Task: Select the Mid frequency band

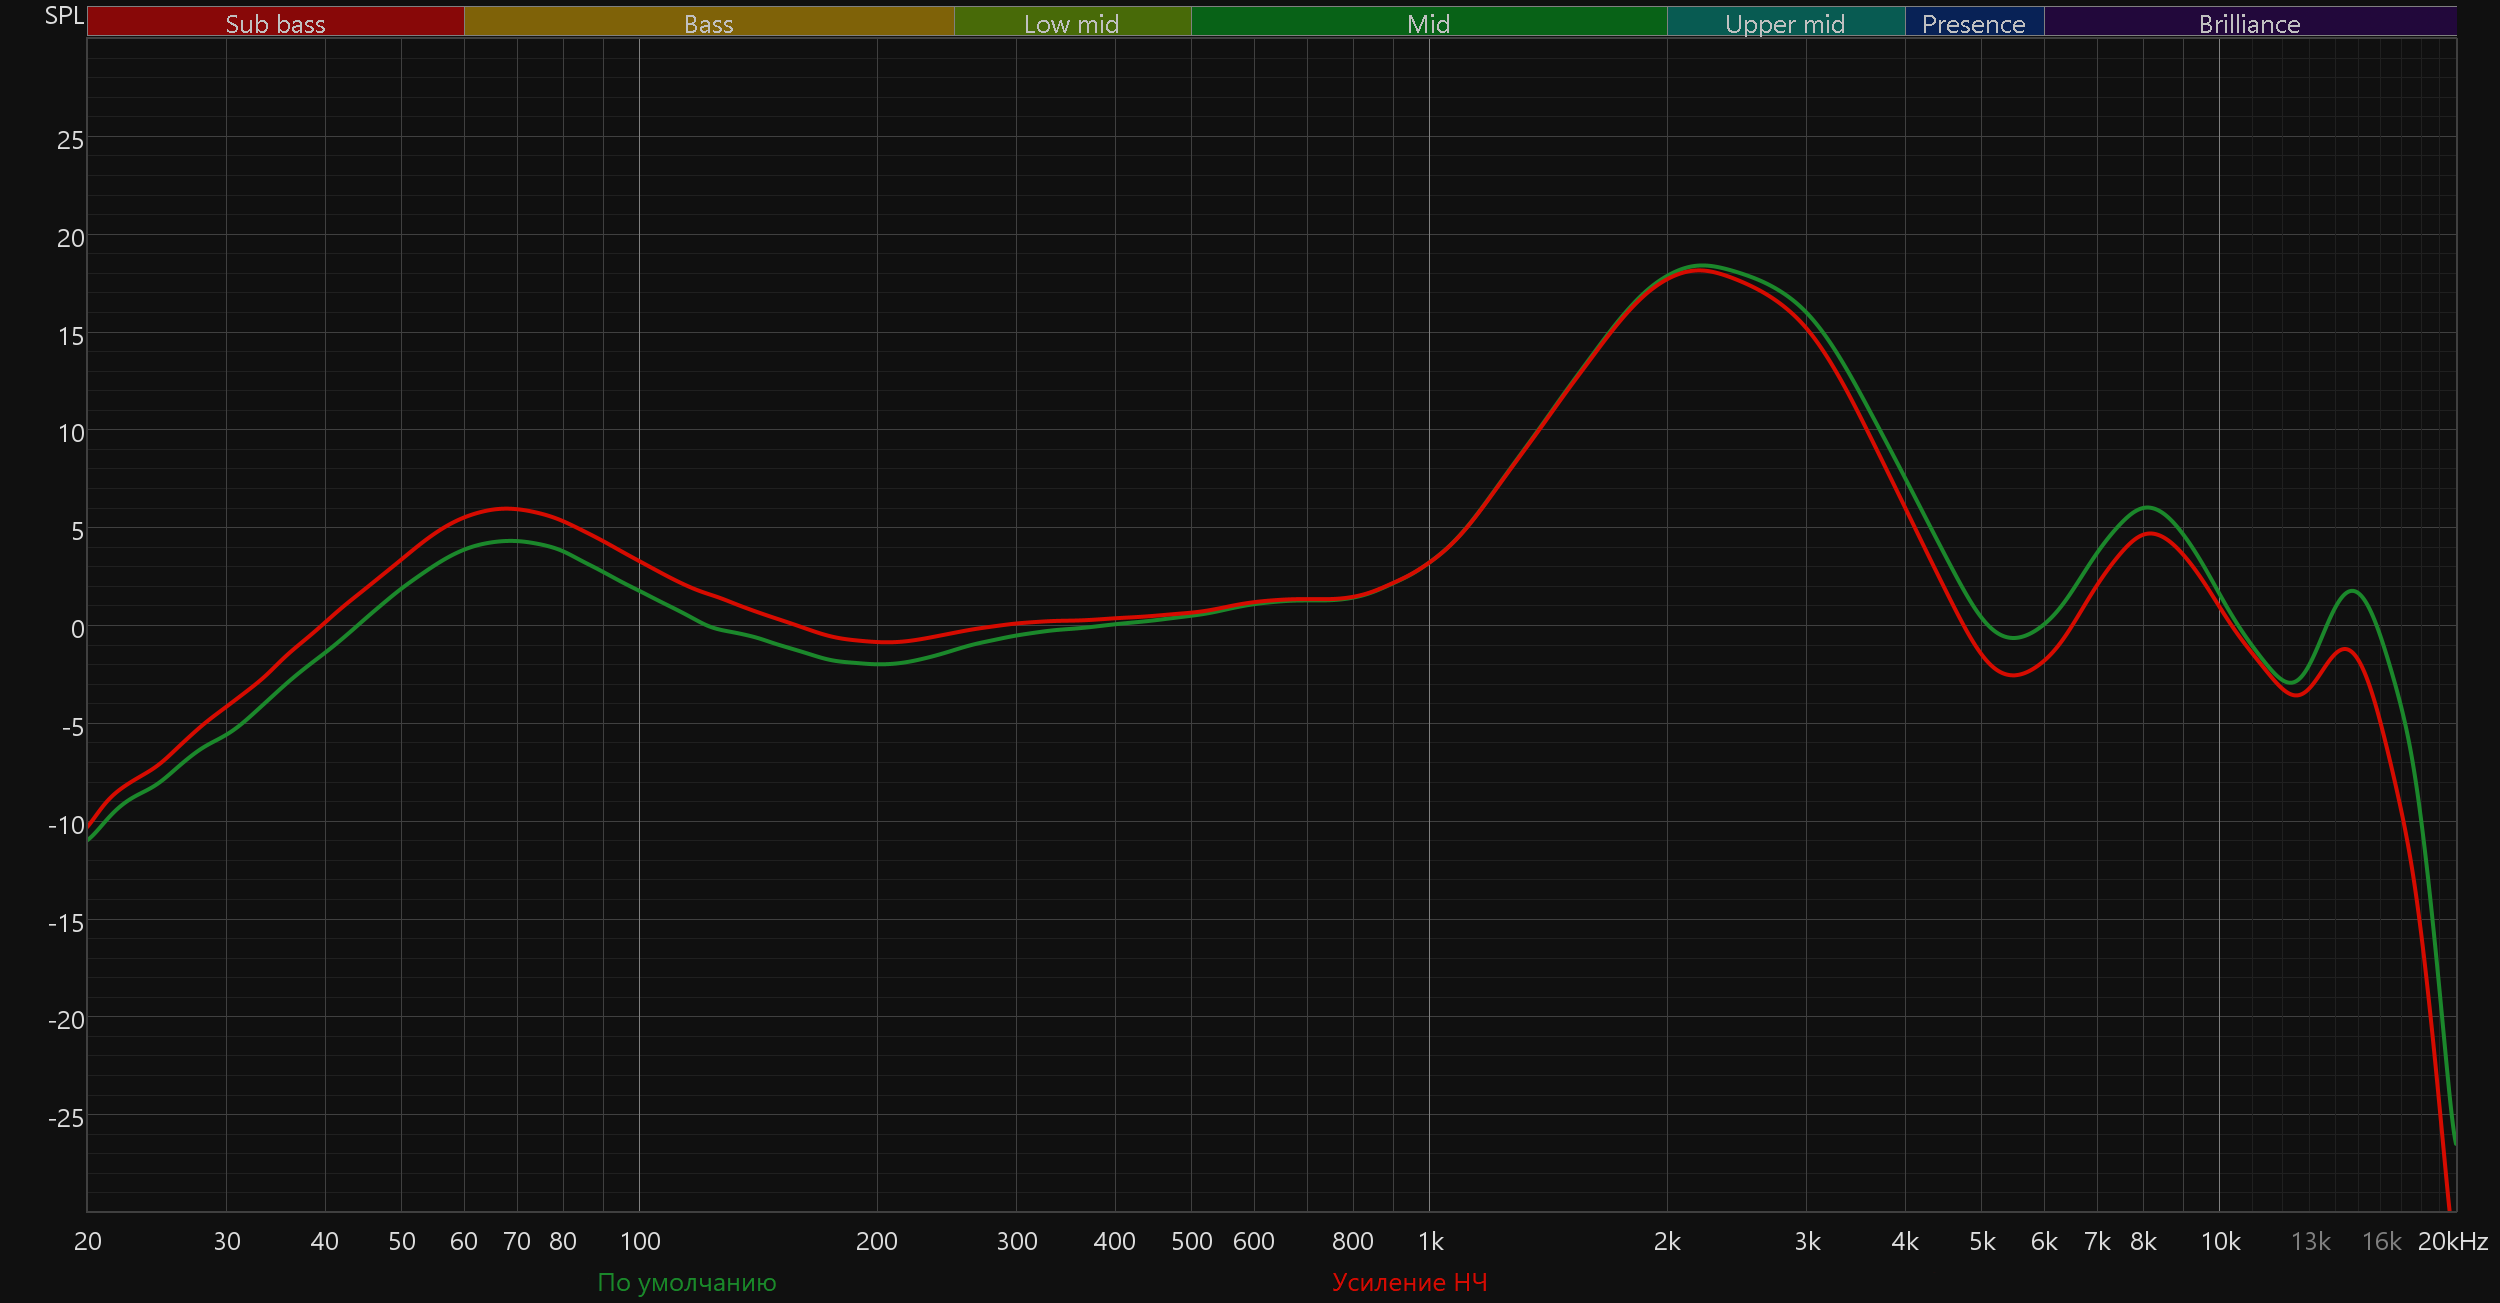Action: (1428, 23)
